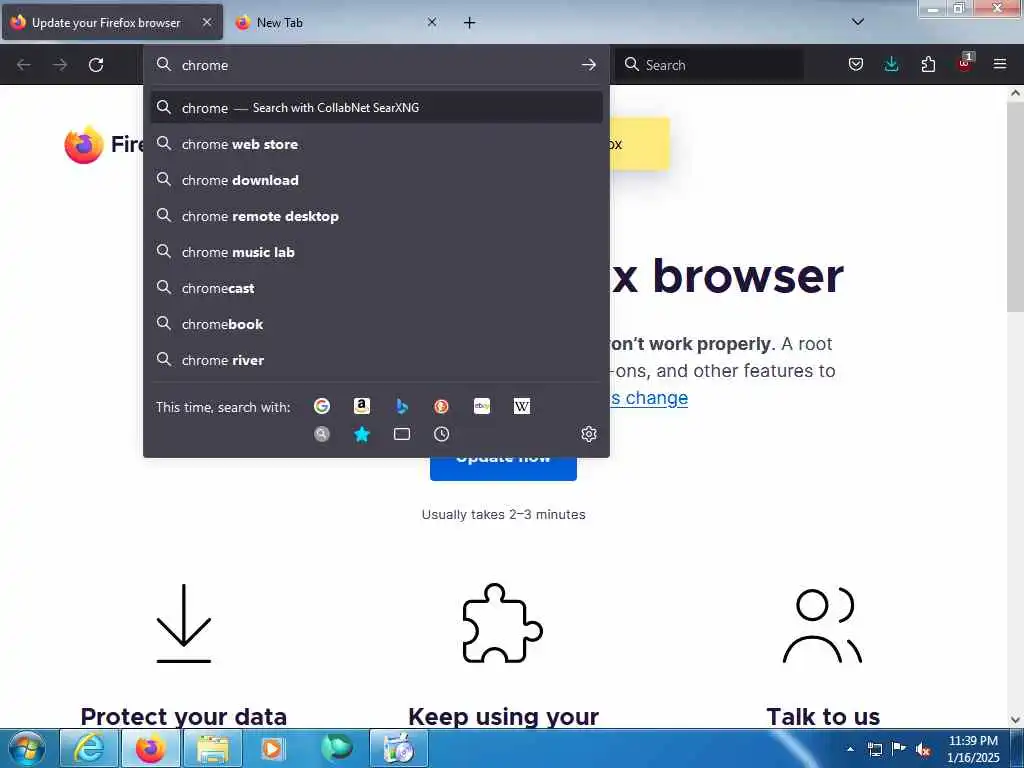Viewport: 1024px width, 768px height.
Task: Open a new tab with plus button
Action: point(470,23)
